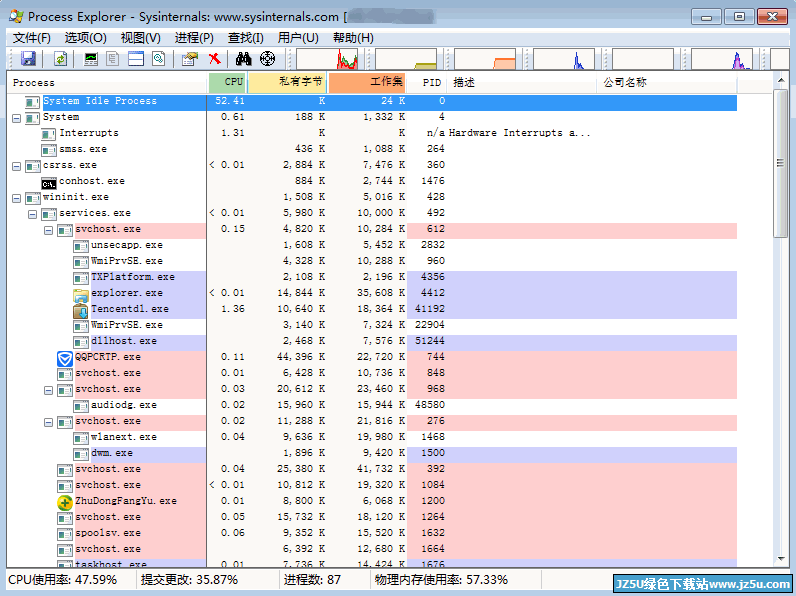Viewport: 796px width, 596px height.
Task: Click the 进程数: 87 status entry
Action: tap(312, 580)
